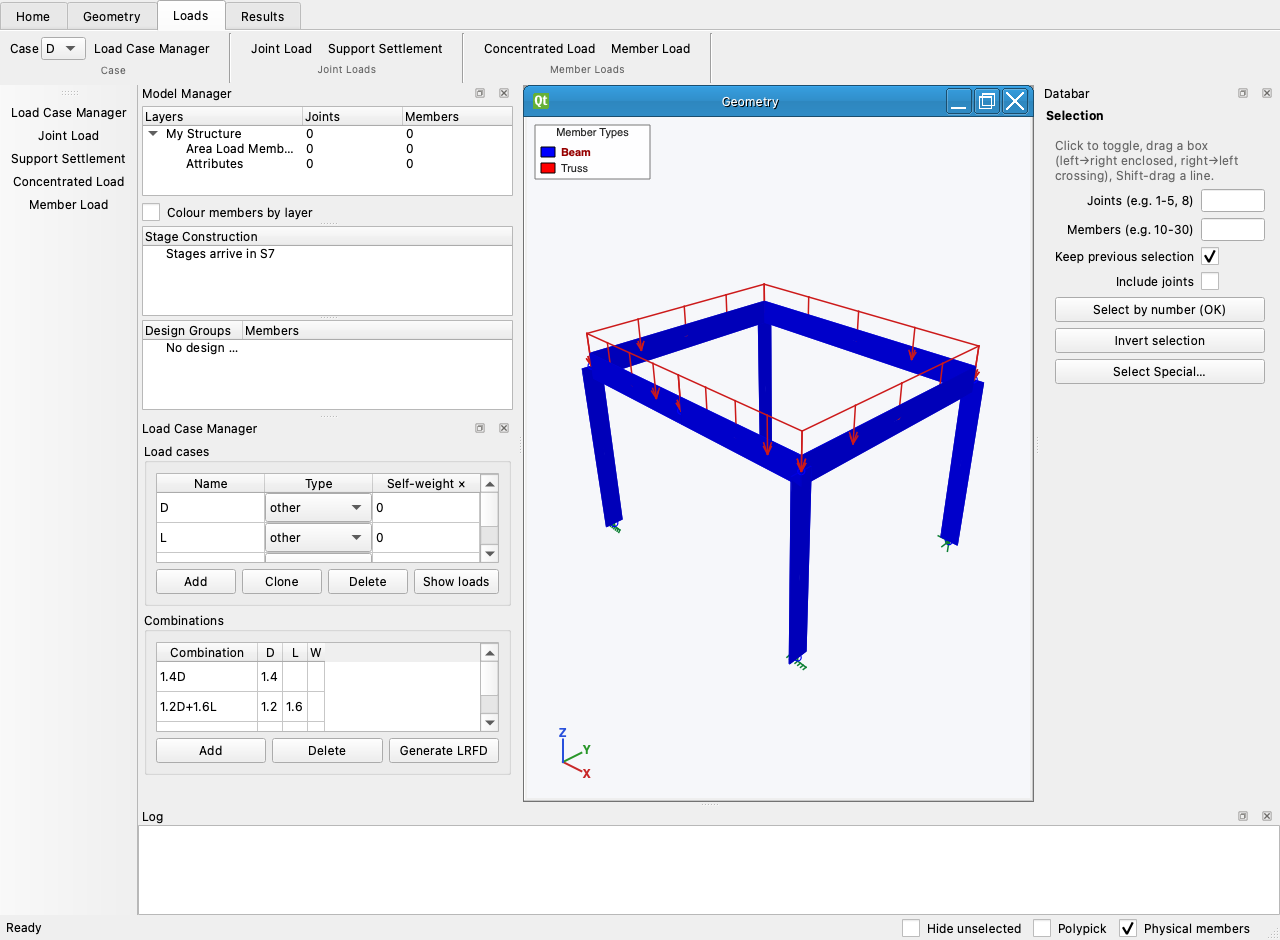1280x940 pixels.
Task: Click Self-weight value for case D
Action: (426, 508)
